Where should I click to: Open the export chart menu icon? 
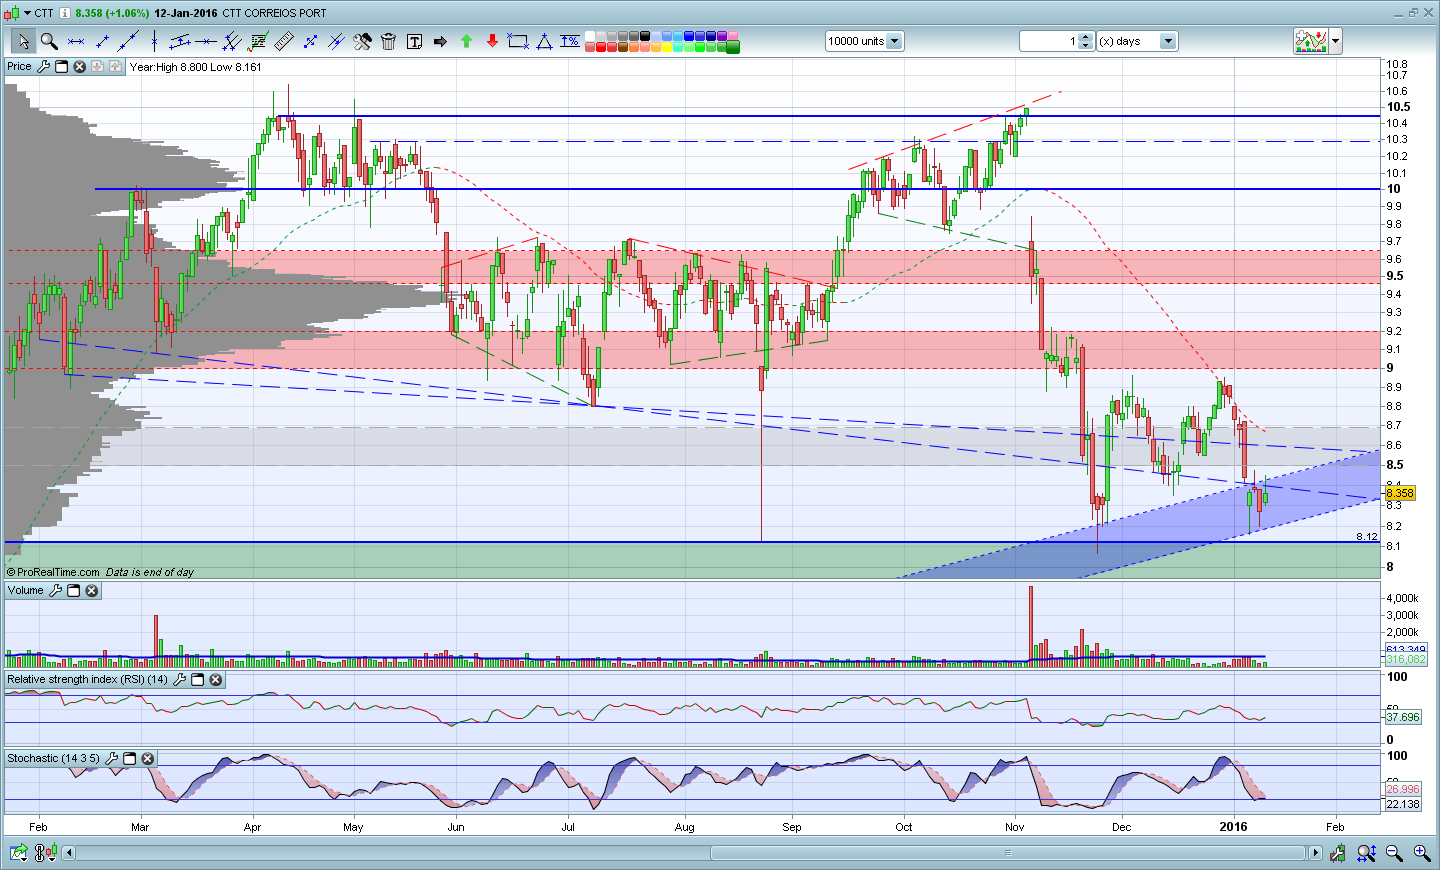coord(19,853)
